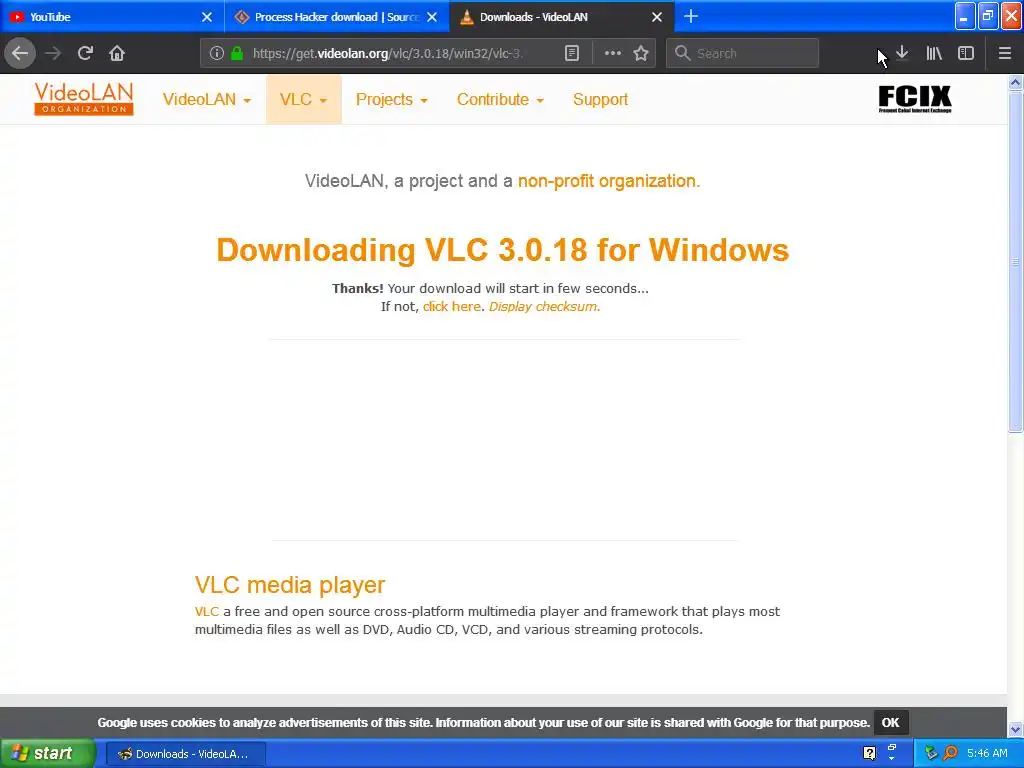Click the taskbar clock showing 5:46 AM
Screen dimensions: 1024x768
pos(987,753)
